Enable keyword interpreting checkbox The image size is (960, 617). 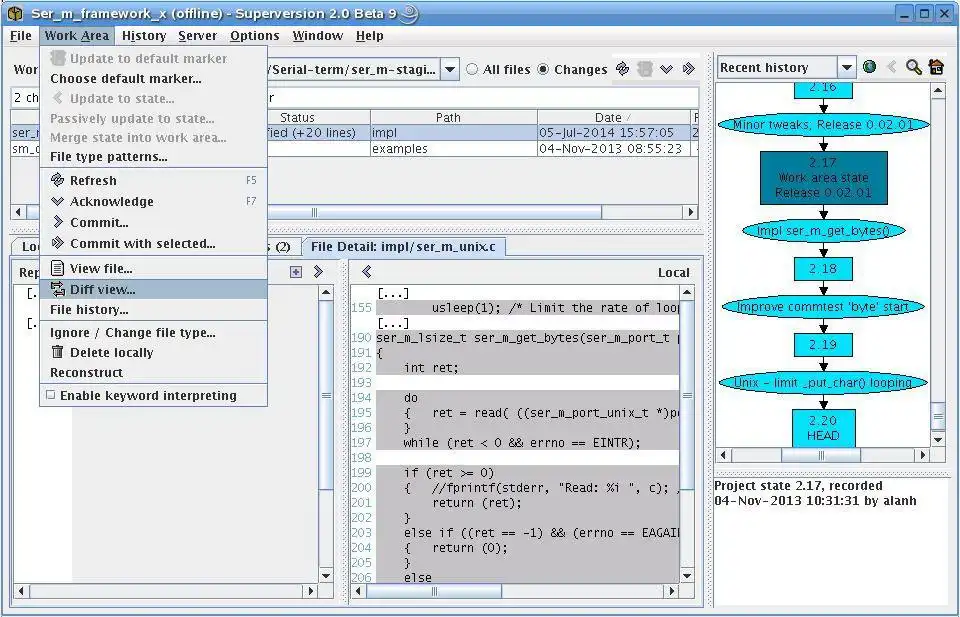click(51, 395)
